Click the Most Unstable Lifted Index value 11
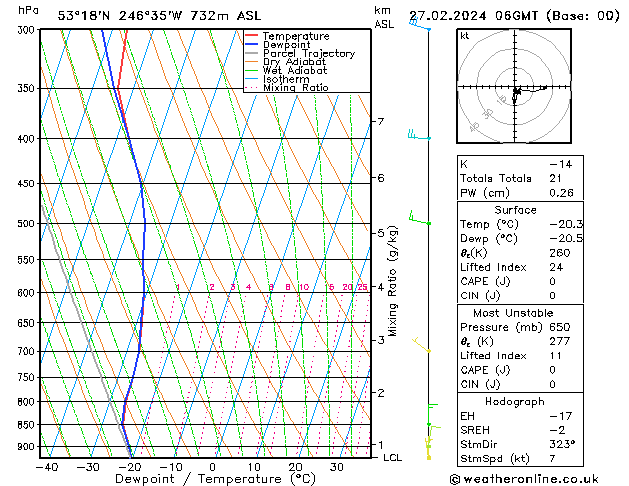Image resolution: width=629 pixels, height=486 pixels. tap(556, 356)
